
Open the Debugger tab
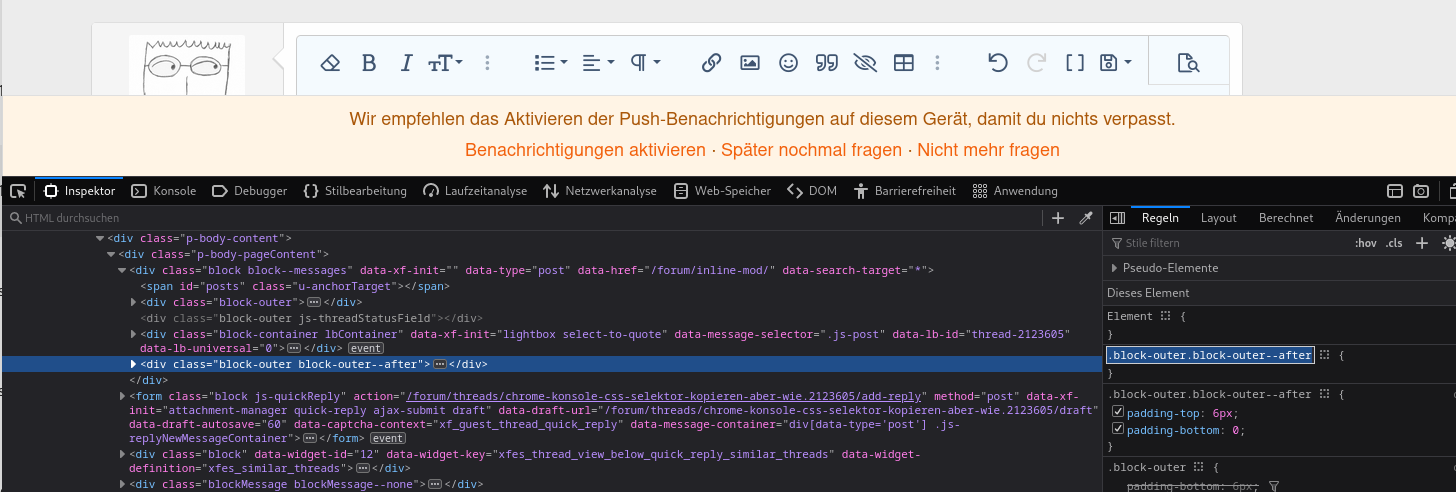pos(250,191)
